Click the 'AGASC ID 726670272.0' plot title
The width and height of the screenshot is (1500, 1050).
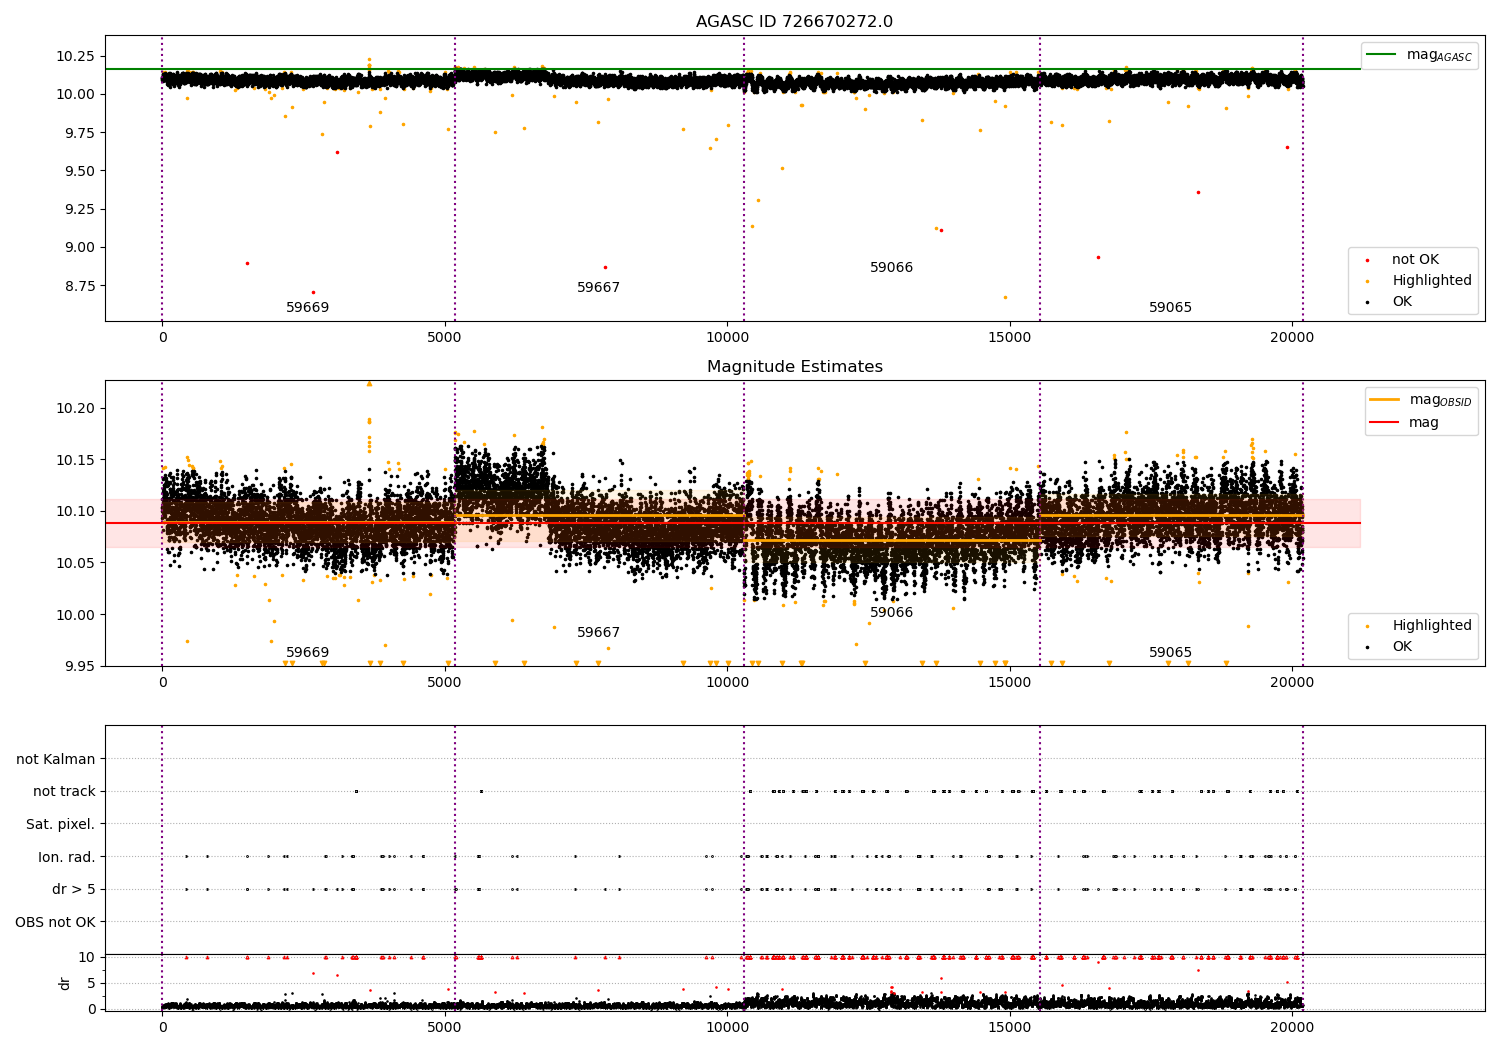pos(794,22)
